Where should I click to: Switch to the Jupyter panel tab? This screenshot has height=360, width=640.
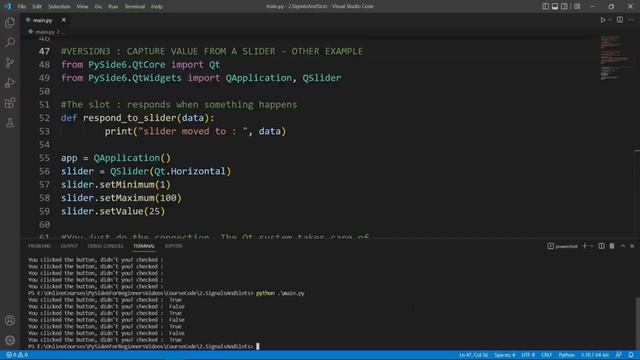[x=173, y=246]
